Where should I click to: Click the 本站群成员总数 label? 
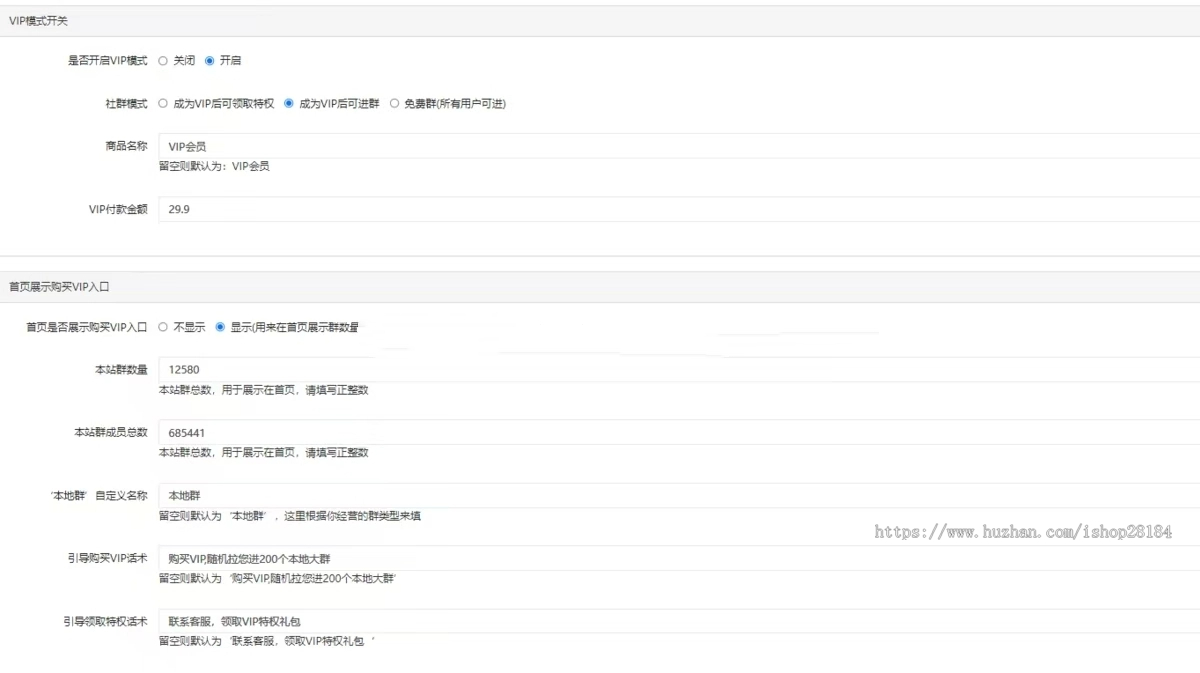pos(111,432)
